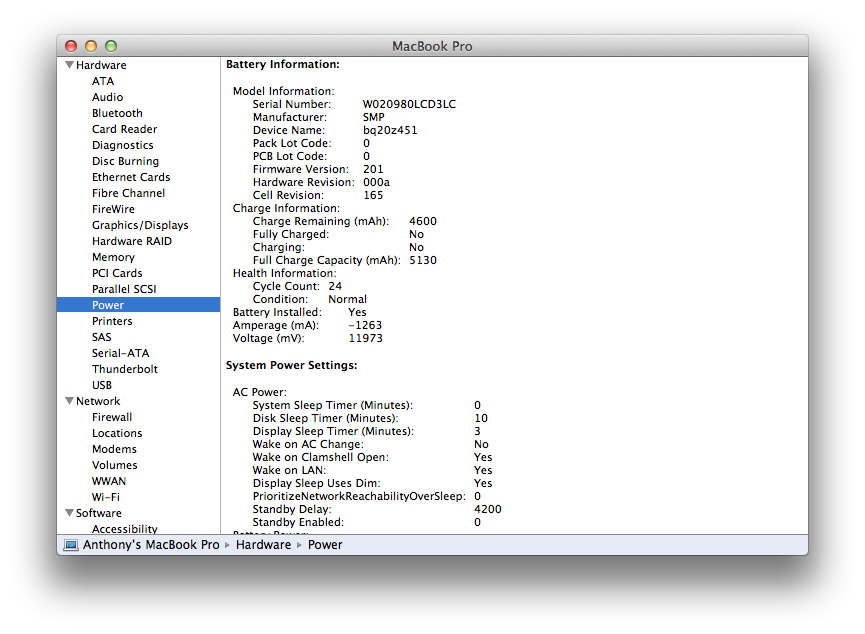865x634 pixels.
Task: Select Parallel SCSI entry
Action: (124, 289)
